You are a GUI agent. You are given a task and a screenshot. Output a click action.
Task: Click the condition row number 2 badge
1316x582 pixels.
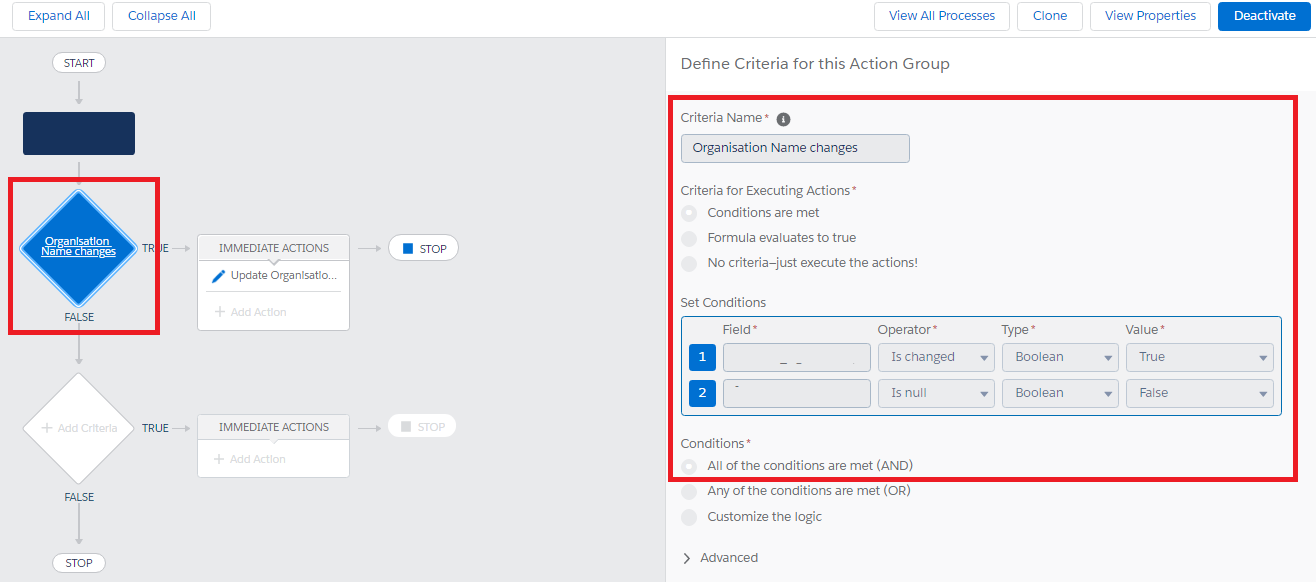[702, 393]
